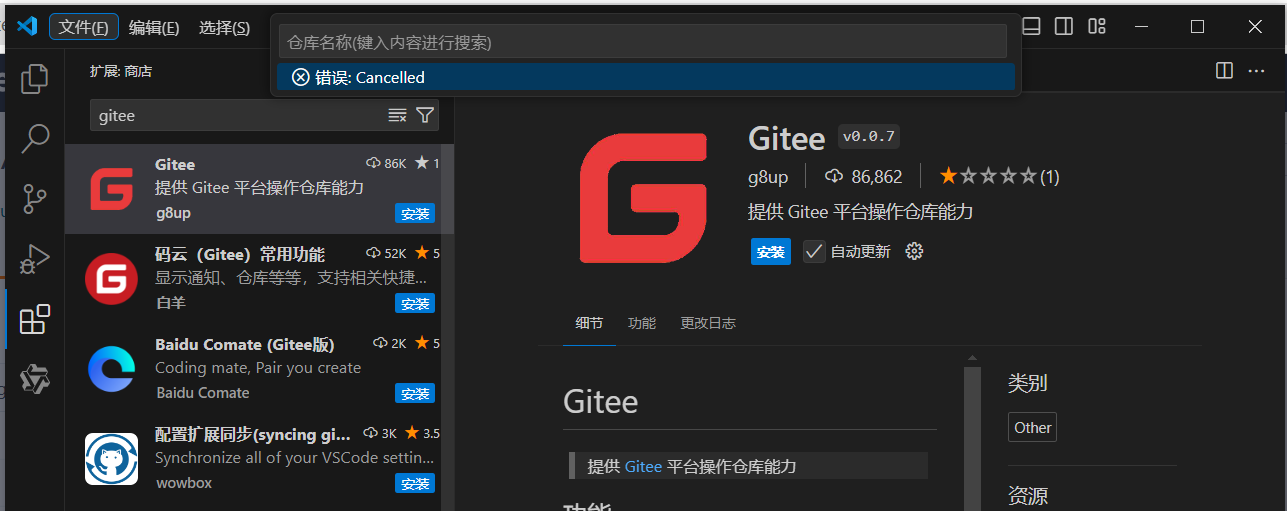This screenshot has width=1287, height=511.
Task: Open the Gitee extension list entry title
Action: [175, 164]
